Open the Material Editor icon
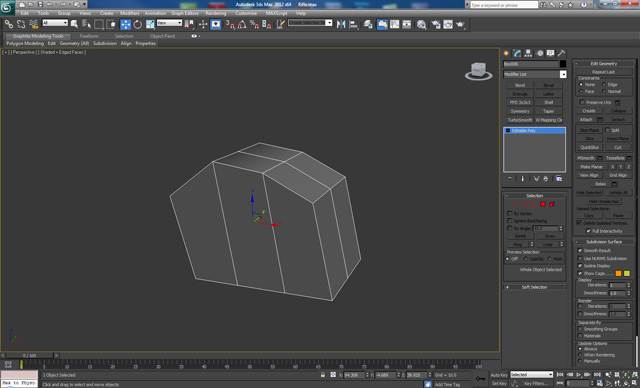This screenshot has height=388, width=640. click(x=421, y=24)
